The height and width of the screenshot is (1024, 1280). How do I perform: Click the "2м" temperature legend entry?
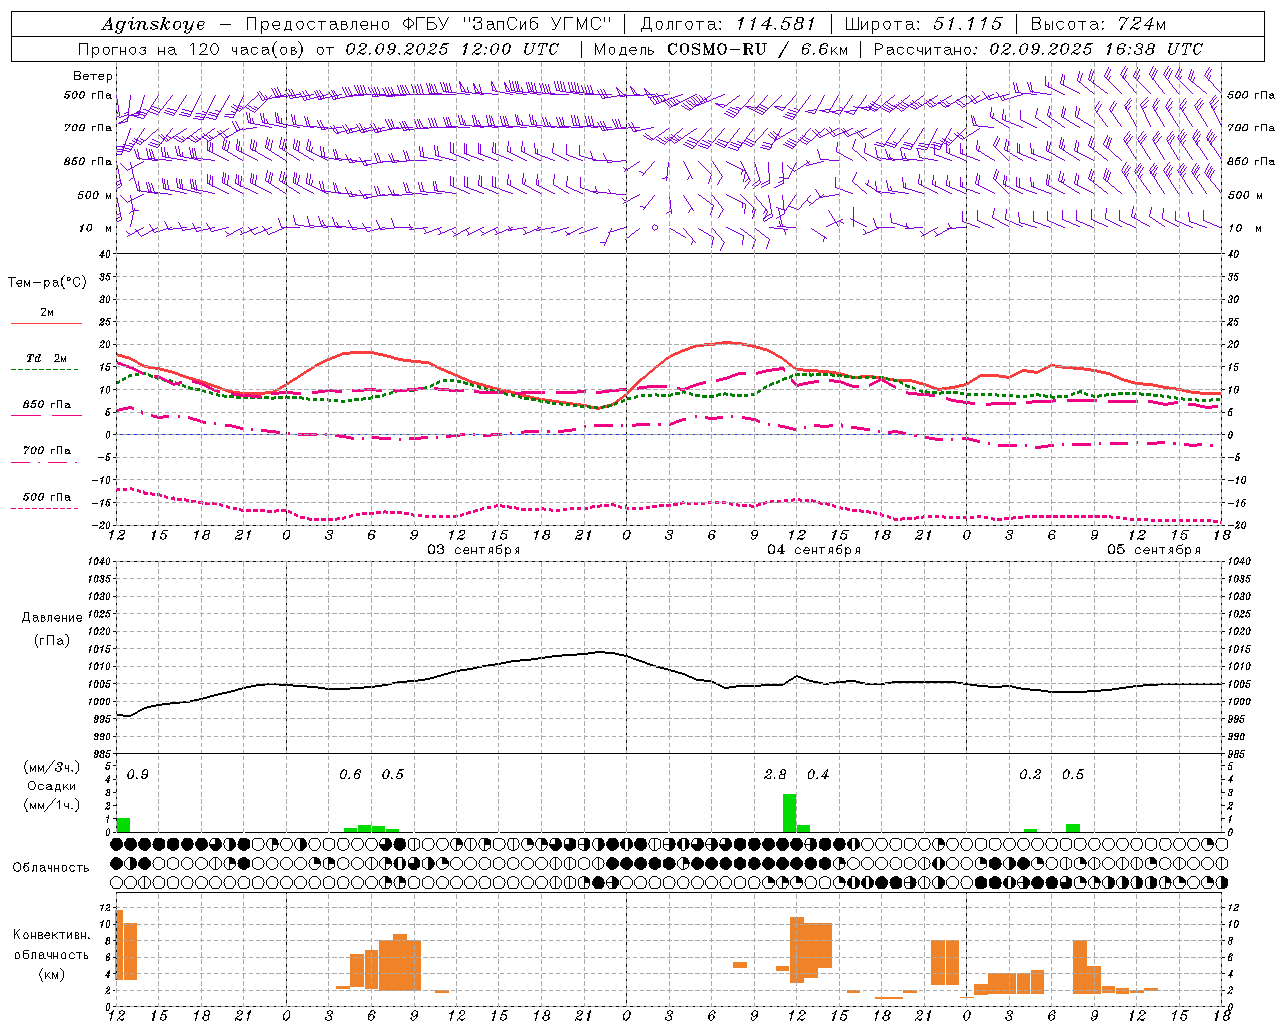[x=47, y=313]
